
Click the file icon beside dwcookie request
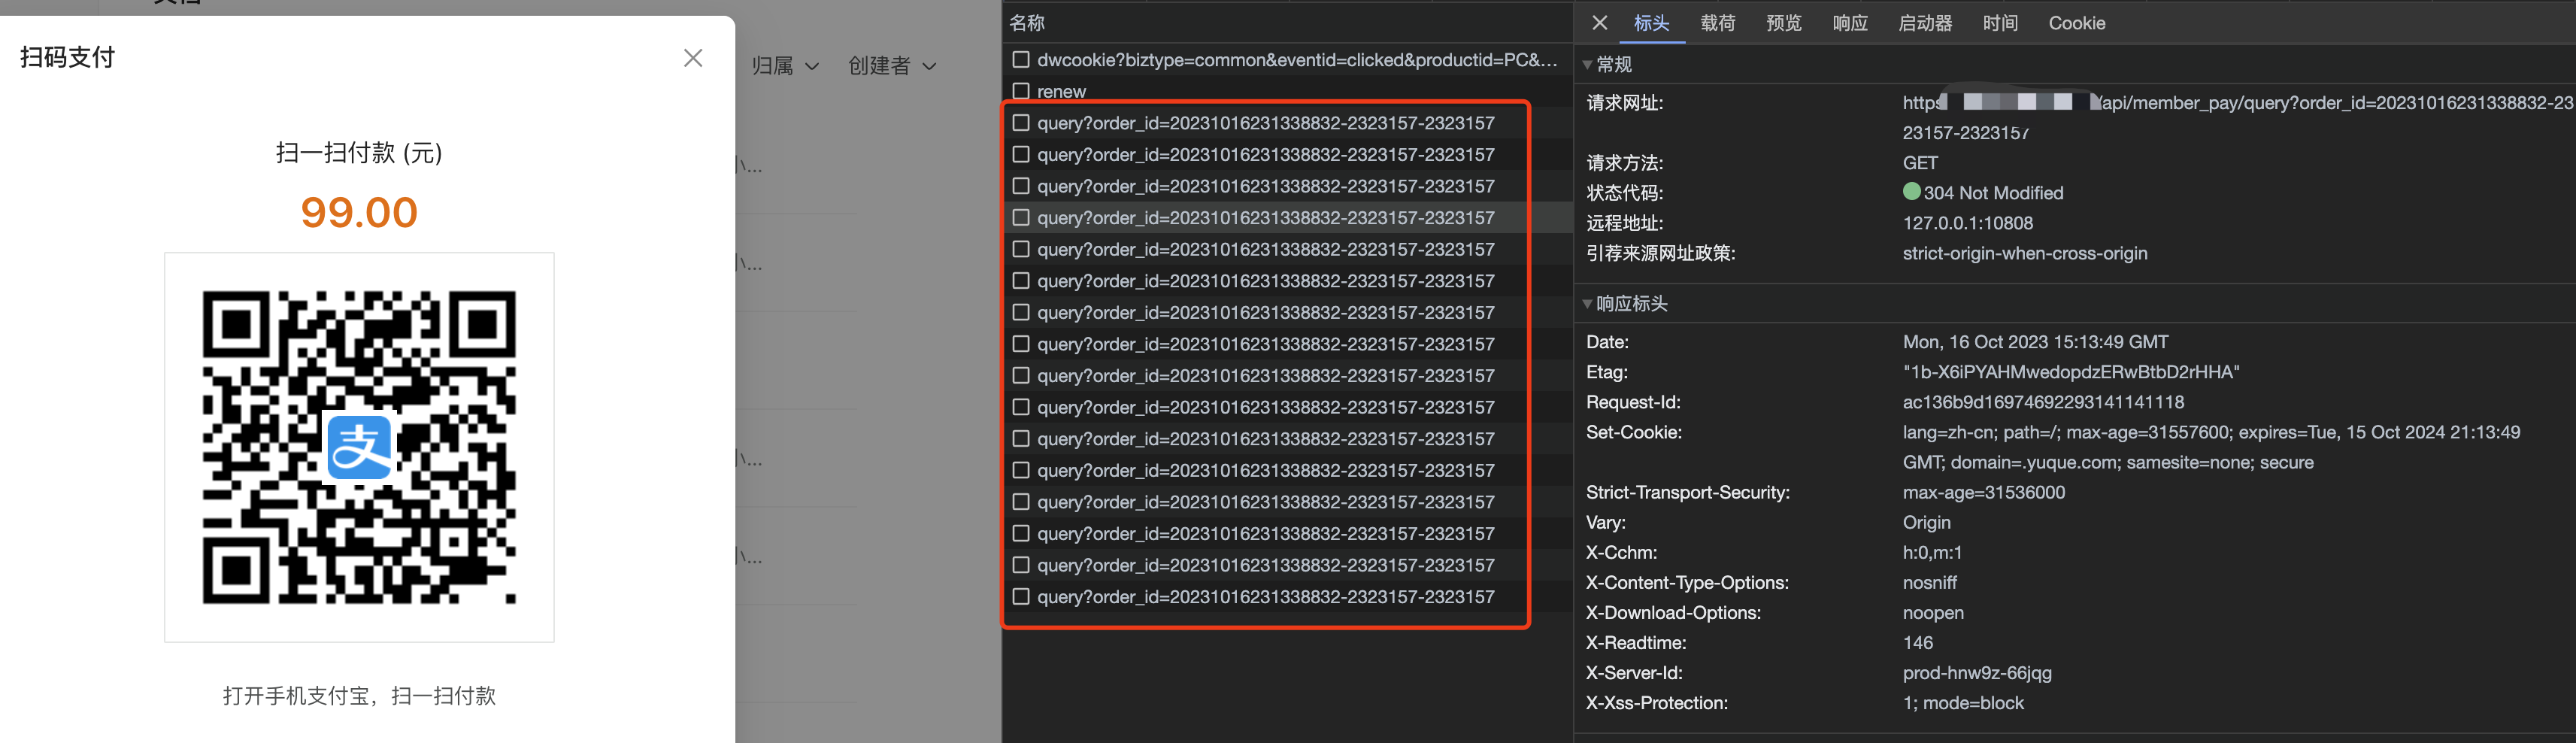pyautogui.click(x=1020, y=60)
